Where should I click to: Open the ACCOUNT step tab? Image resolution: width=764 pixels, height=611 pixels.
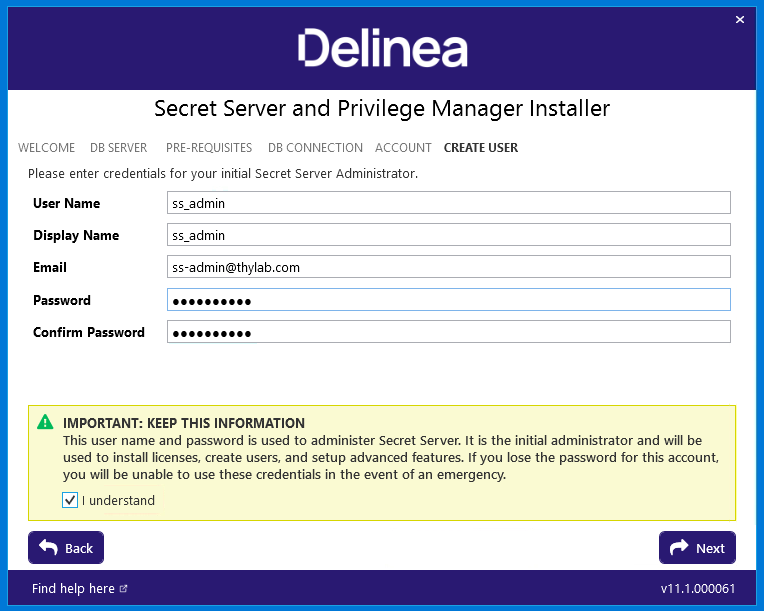coord(403,148)
